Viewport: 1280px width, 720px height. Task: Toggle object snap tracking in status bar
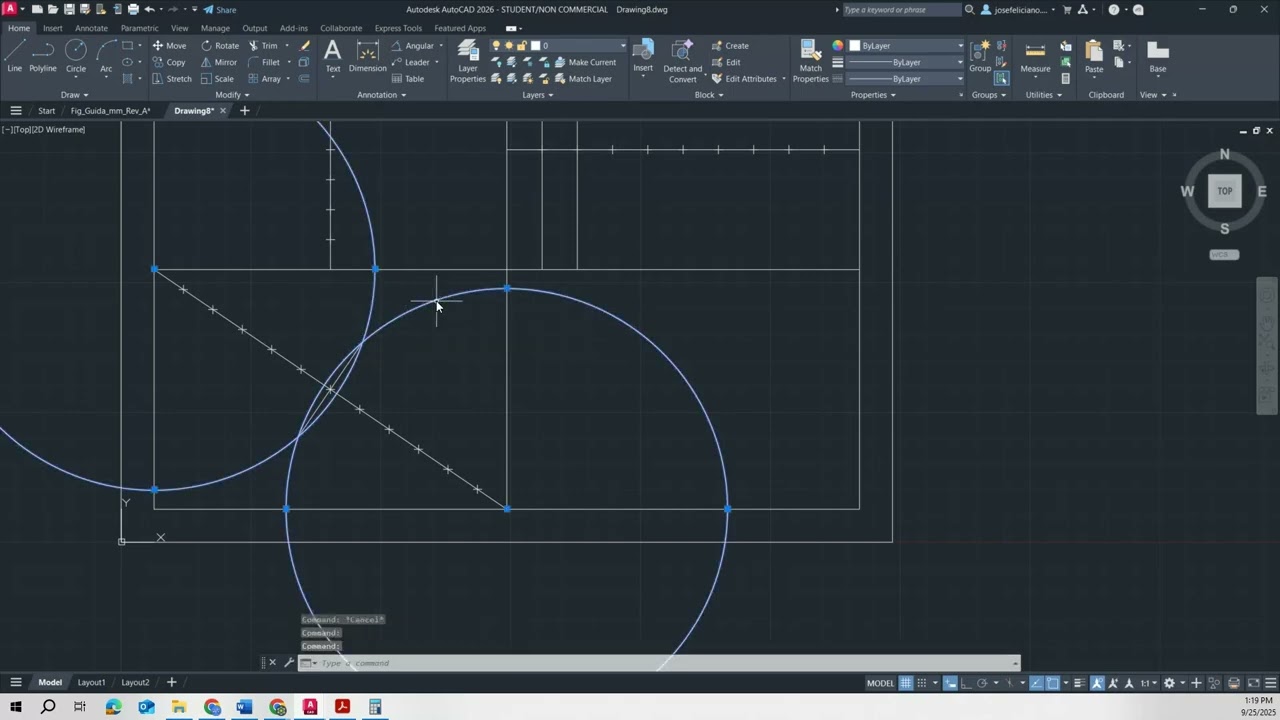[1037, 683]
